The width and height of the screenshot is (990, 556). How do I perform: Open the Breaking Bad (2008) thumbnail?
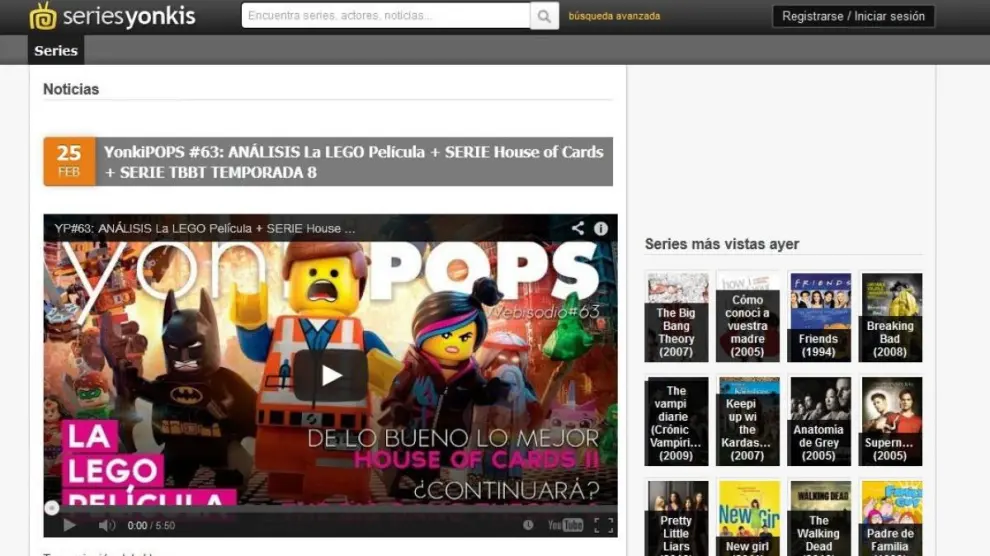click(x=891, y=317)
